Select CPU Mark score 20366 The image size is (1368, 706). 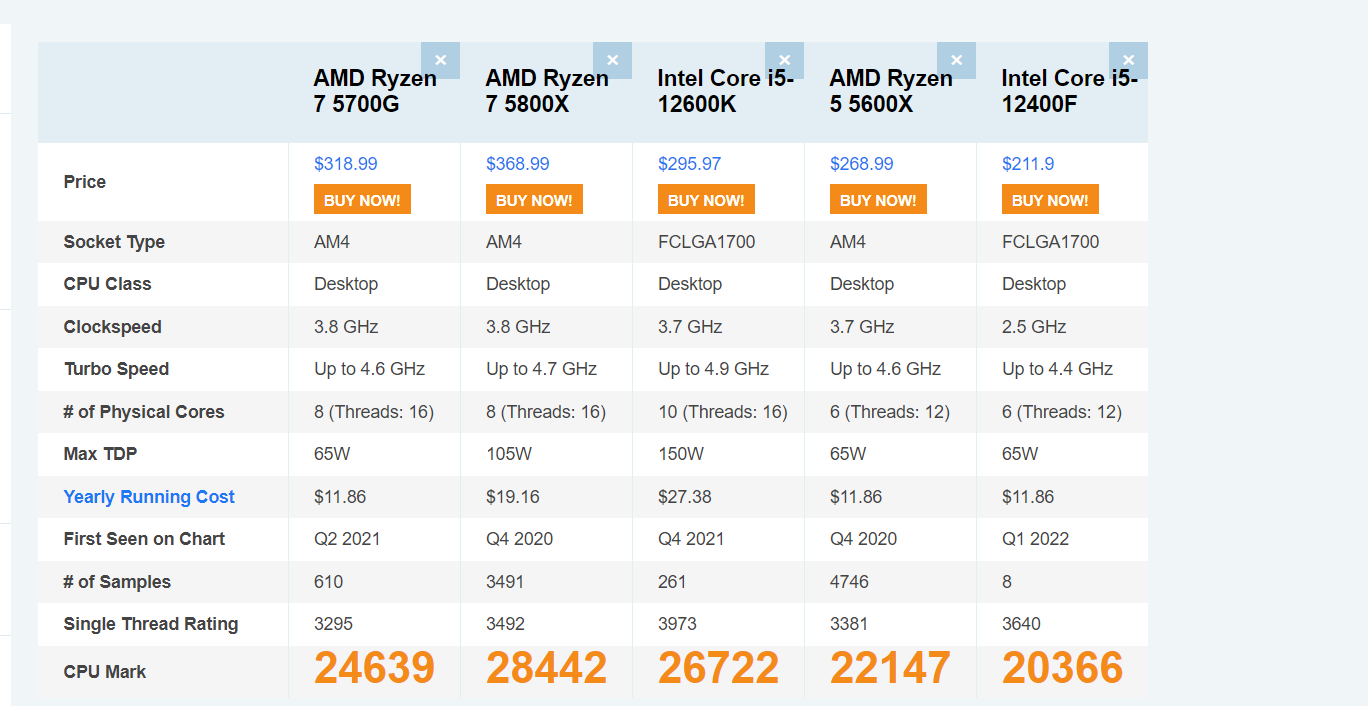tap(1063, 668)
